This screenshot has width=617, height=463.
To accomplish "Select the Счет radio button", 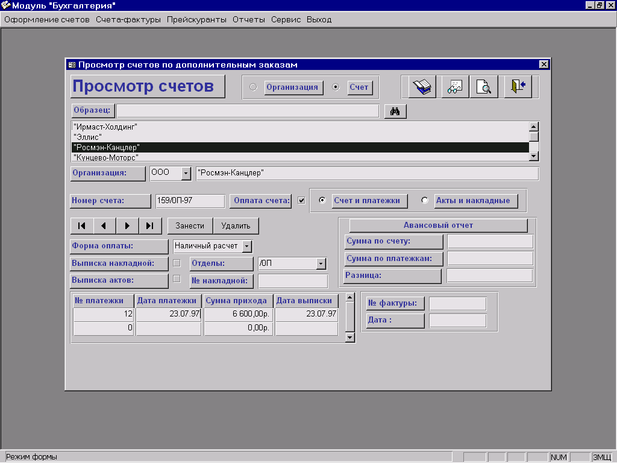I will click(x=335, y=87).
